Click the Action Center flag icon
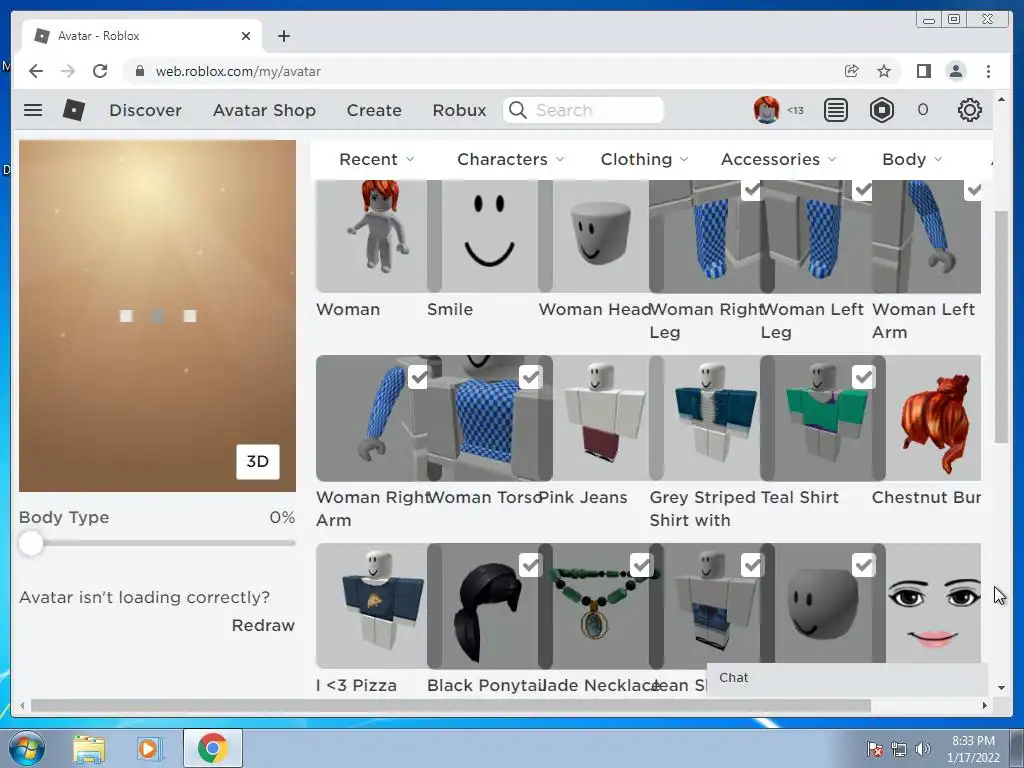Image resolution: width=1024 pixels, height=768 pixels. 874,749
